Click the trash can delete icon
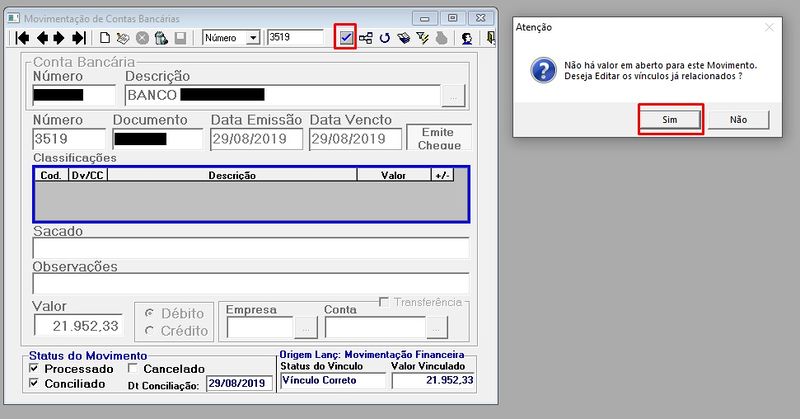Image resolution: width=800 pixels, height=419 pixels. (161, 38)
